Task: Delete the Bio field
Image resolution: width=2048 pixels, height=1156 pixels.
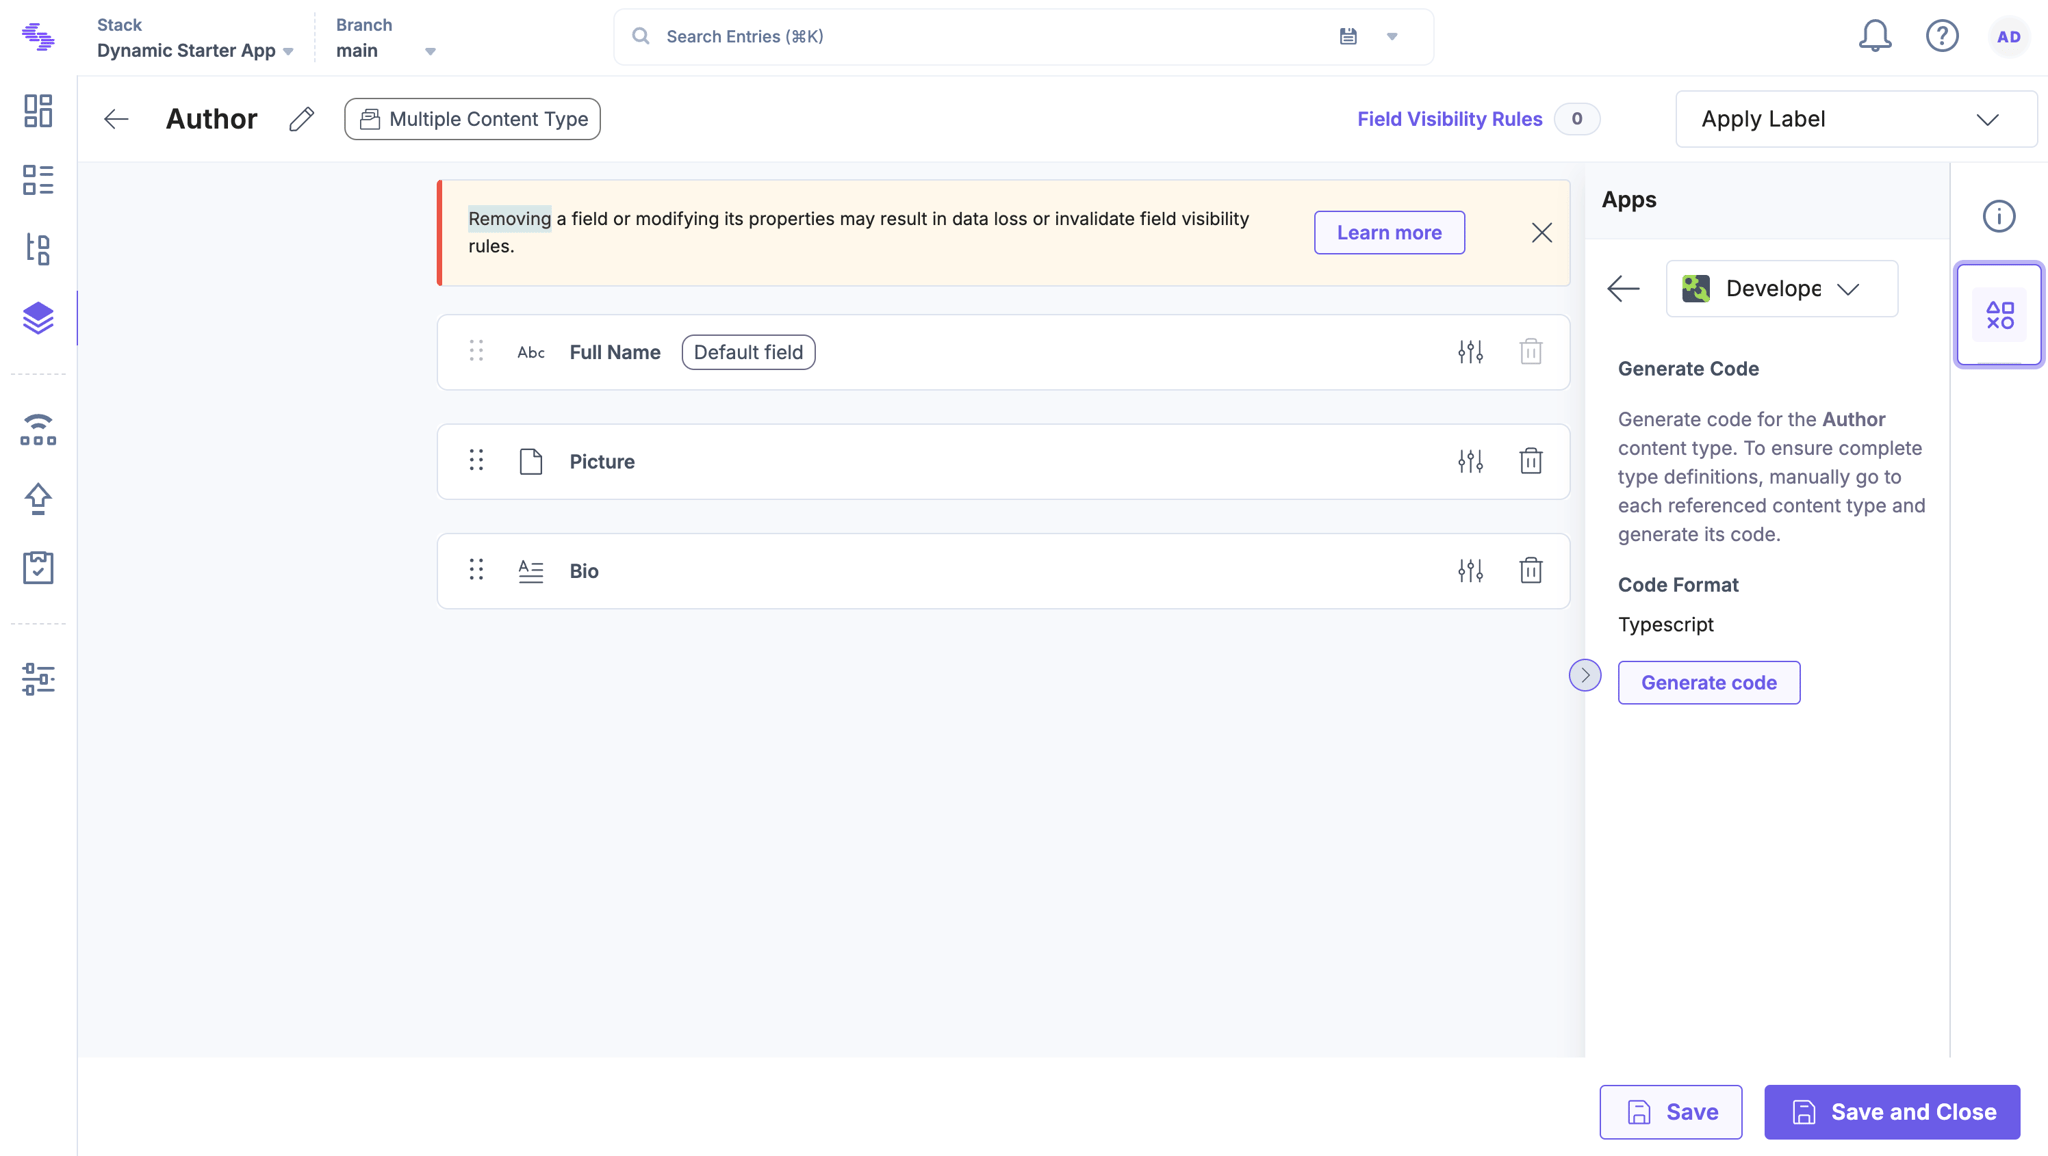Action: click(1530, 571)
